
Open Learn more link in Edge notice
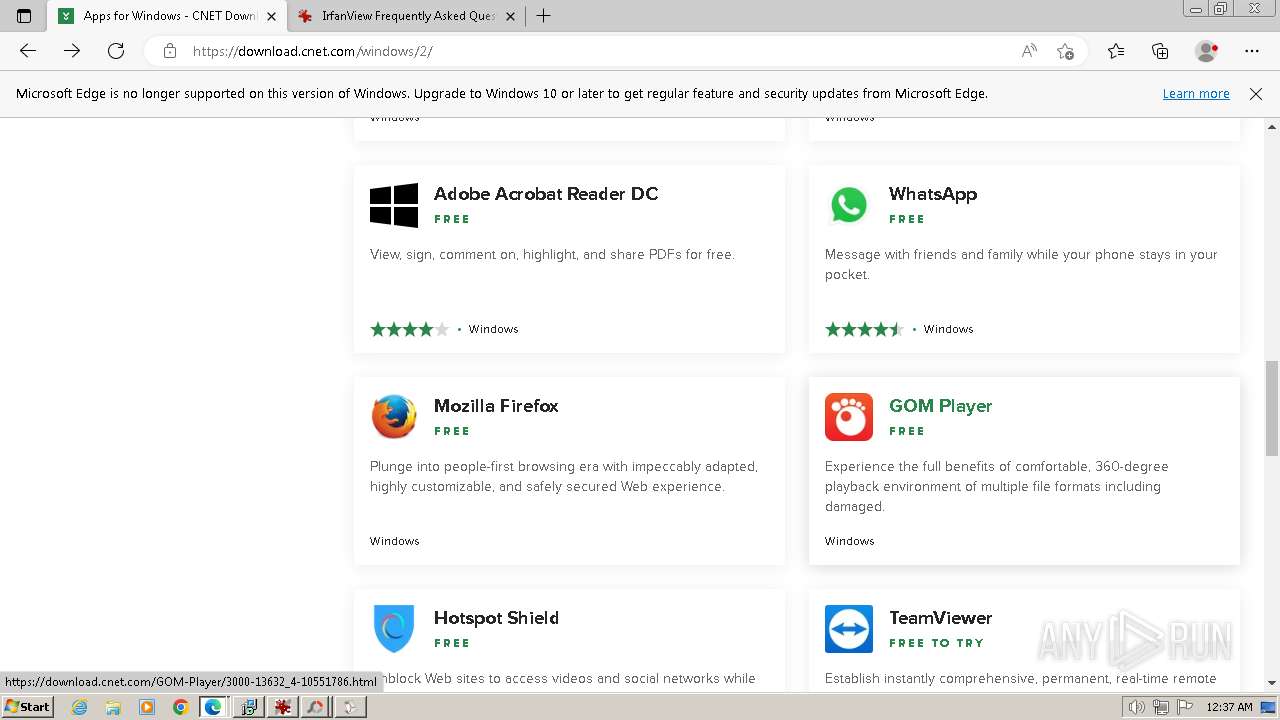pyautogui.click(x=1196, y=94)
